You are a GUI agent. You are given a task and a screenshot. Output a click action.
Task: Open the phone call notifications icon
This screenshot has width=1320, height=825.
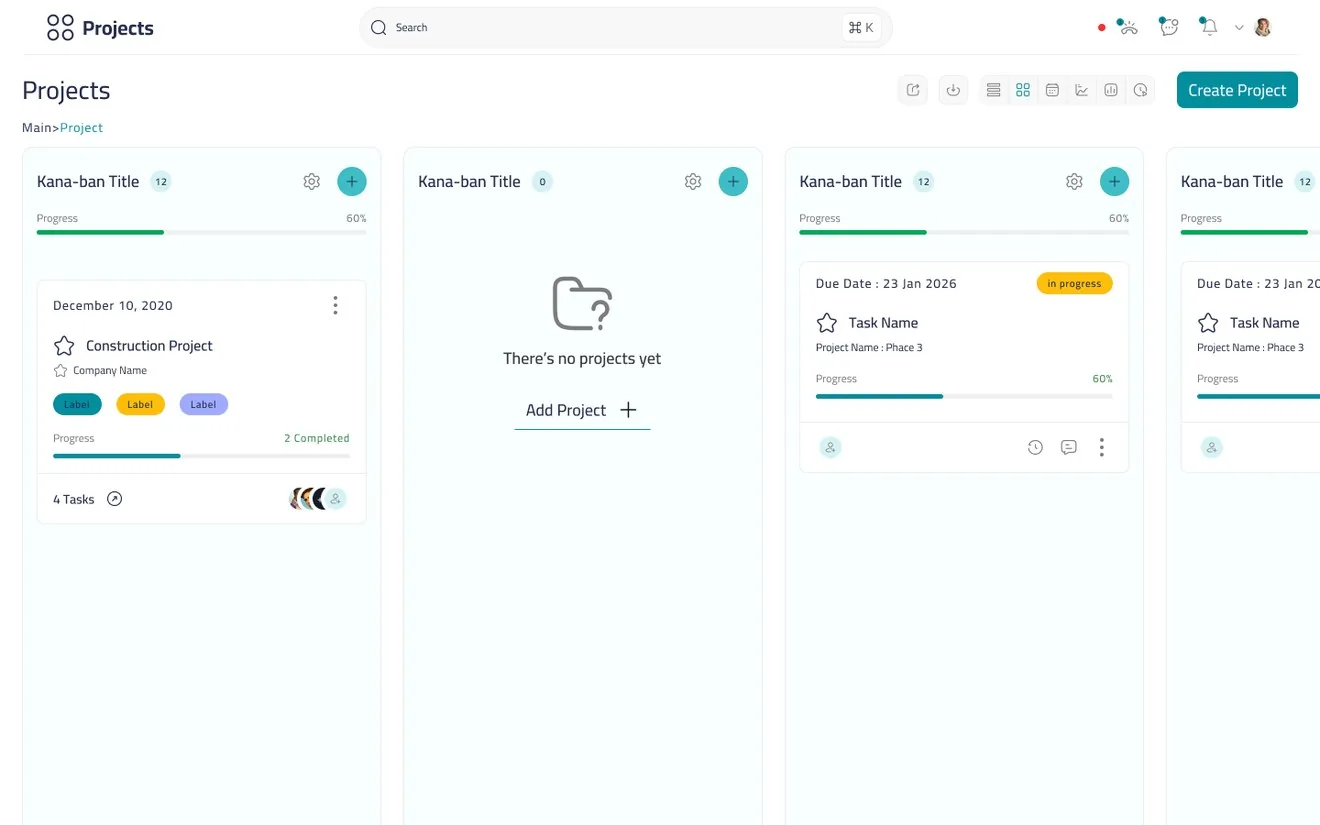1128,27
